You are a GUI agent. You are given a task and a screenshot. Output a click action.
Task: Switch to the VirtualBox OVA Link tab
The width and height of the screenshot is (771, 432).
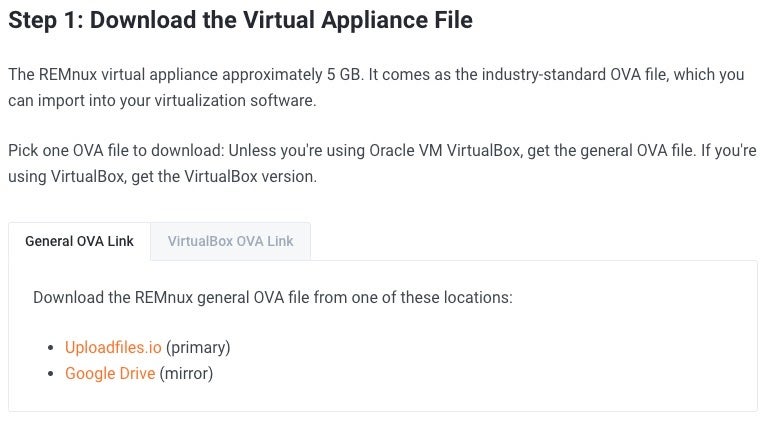[230, 241]
